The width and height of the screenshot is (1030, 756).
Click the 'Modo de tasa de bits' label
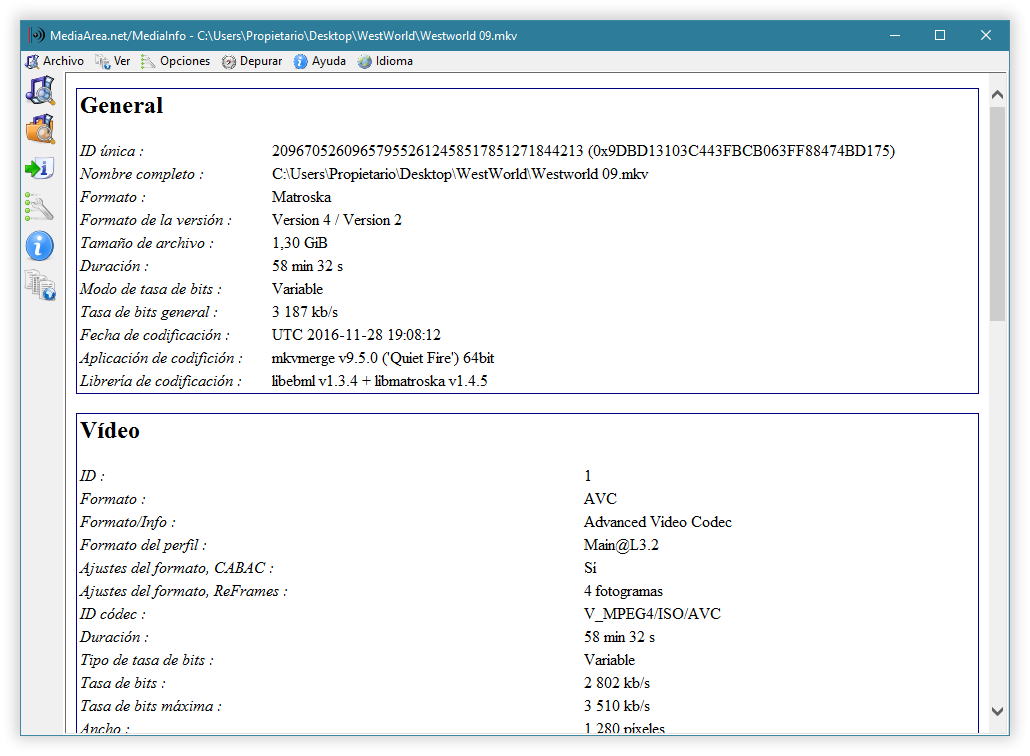click(x=151, y=289)
